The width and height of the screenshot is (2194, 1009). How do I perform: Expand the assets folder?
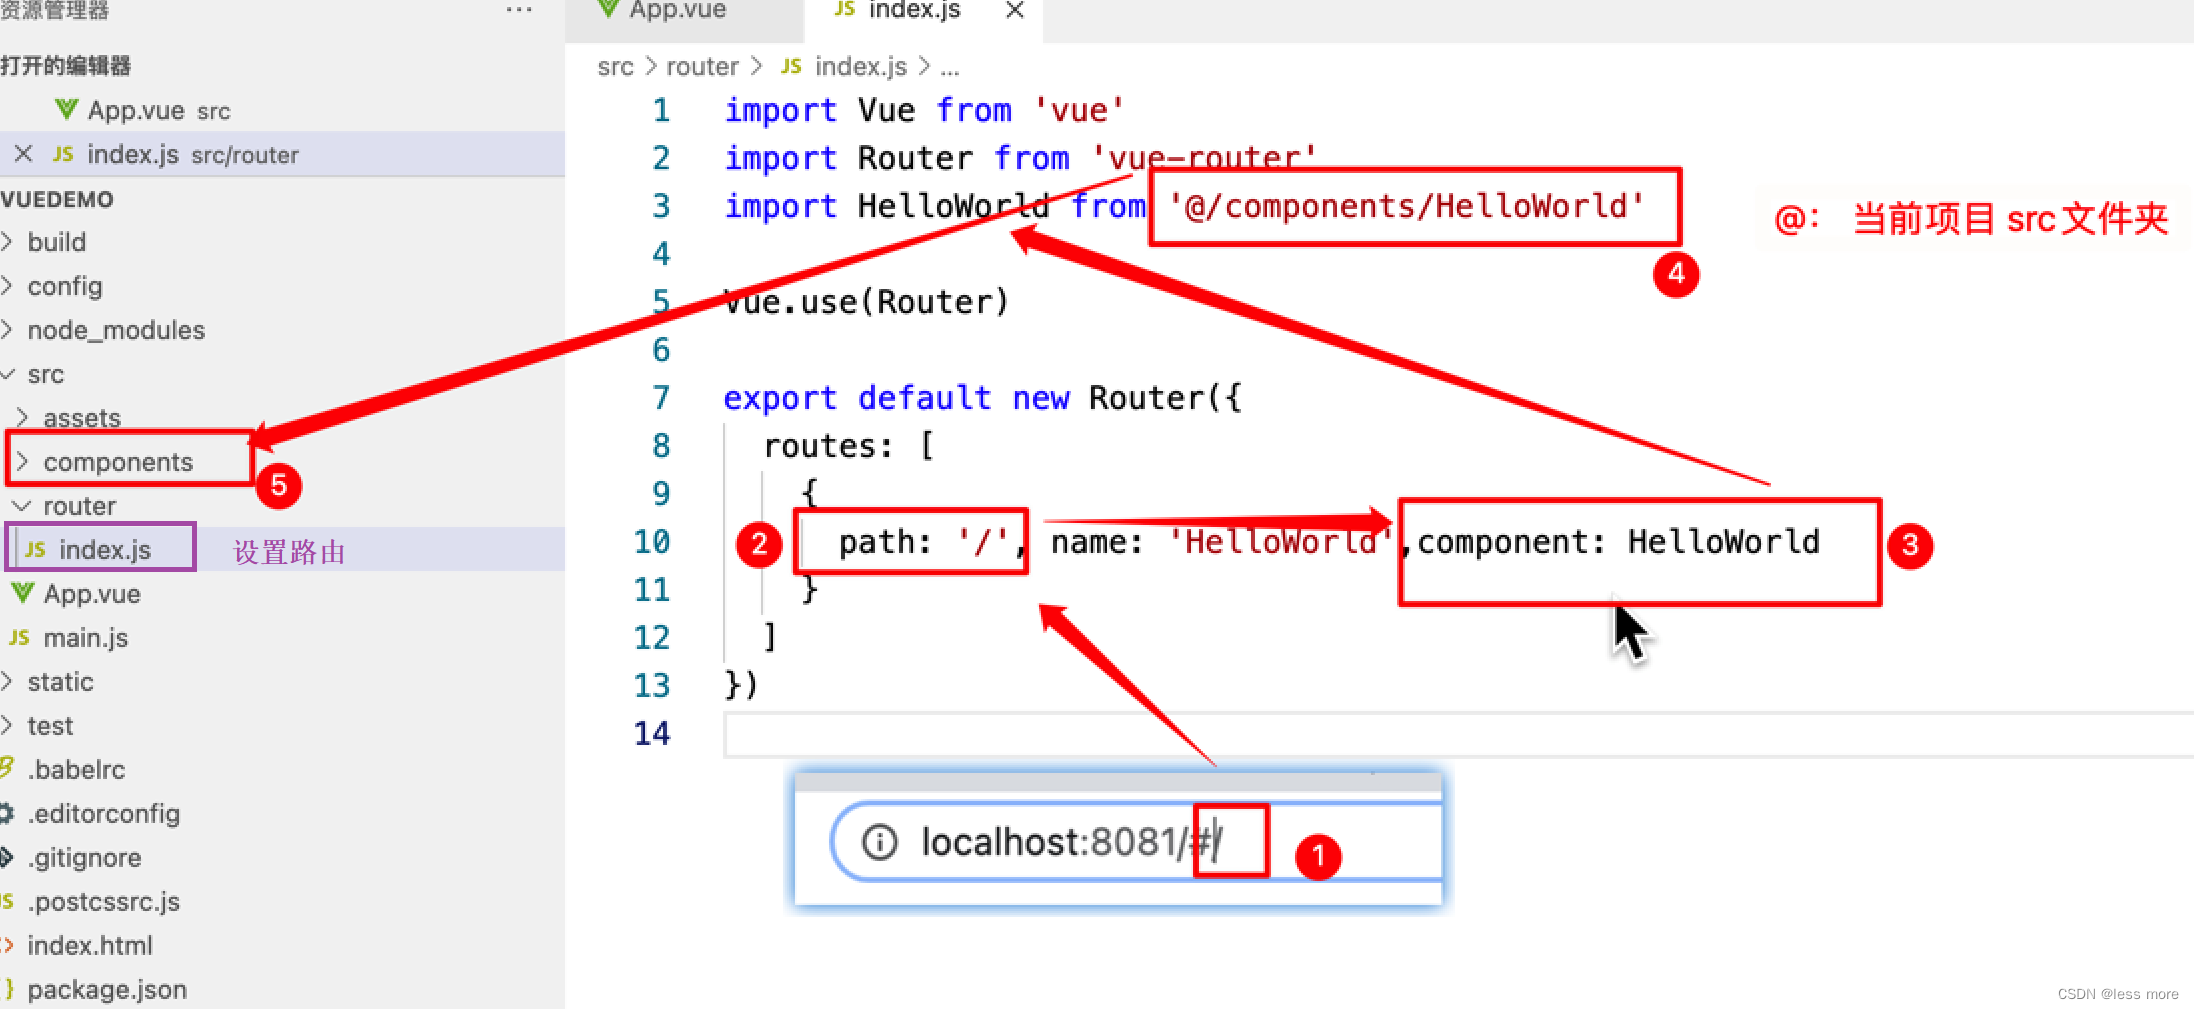[82, 418]
